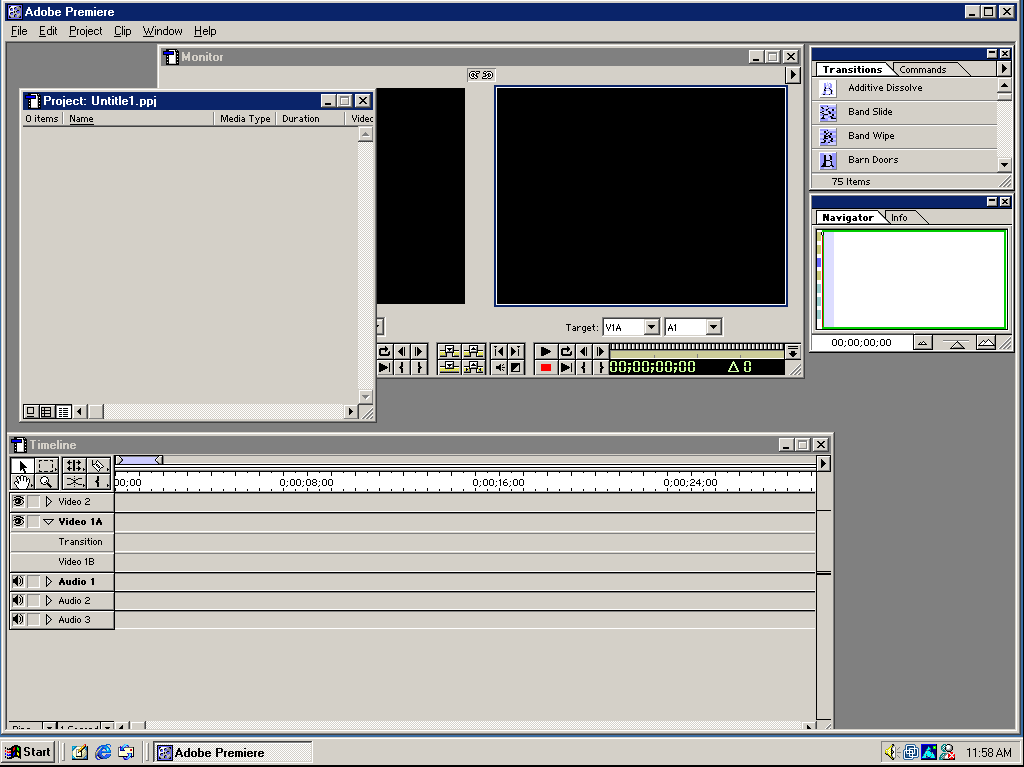Switch Project window to icon view
This screenshot has height=767, width=1024.
point(30,412)
